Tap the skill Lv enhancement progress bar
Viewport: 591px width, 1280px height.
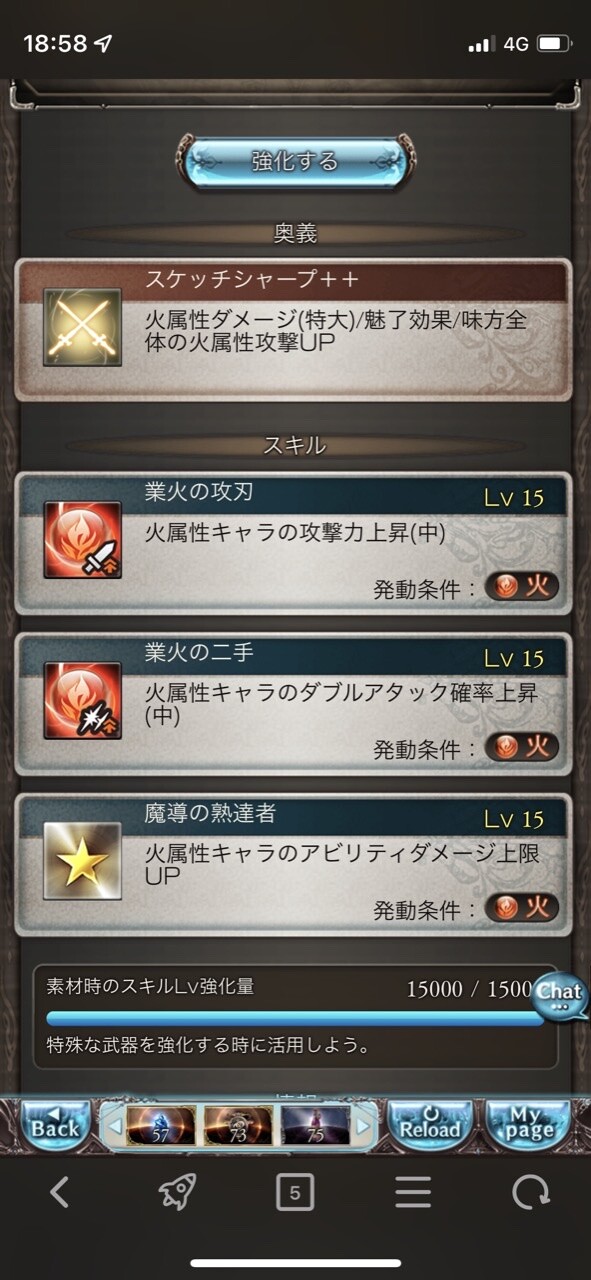295,1018
